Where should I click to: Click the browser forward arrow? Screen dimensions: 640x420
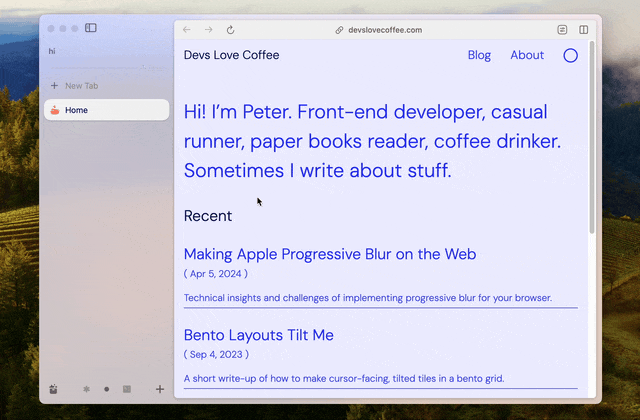pyautogui.click(x=208, y=30)
